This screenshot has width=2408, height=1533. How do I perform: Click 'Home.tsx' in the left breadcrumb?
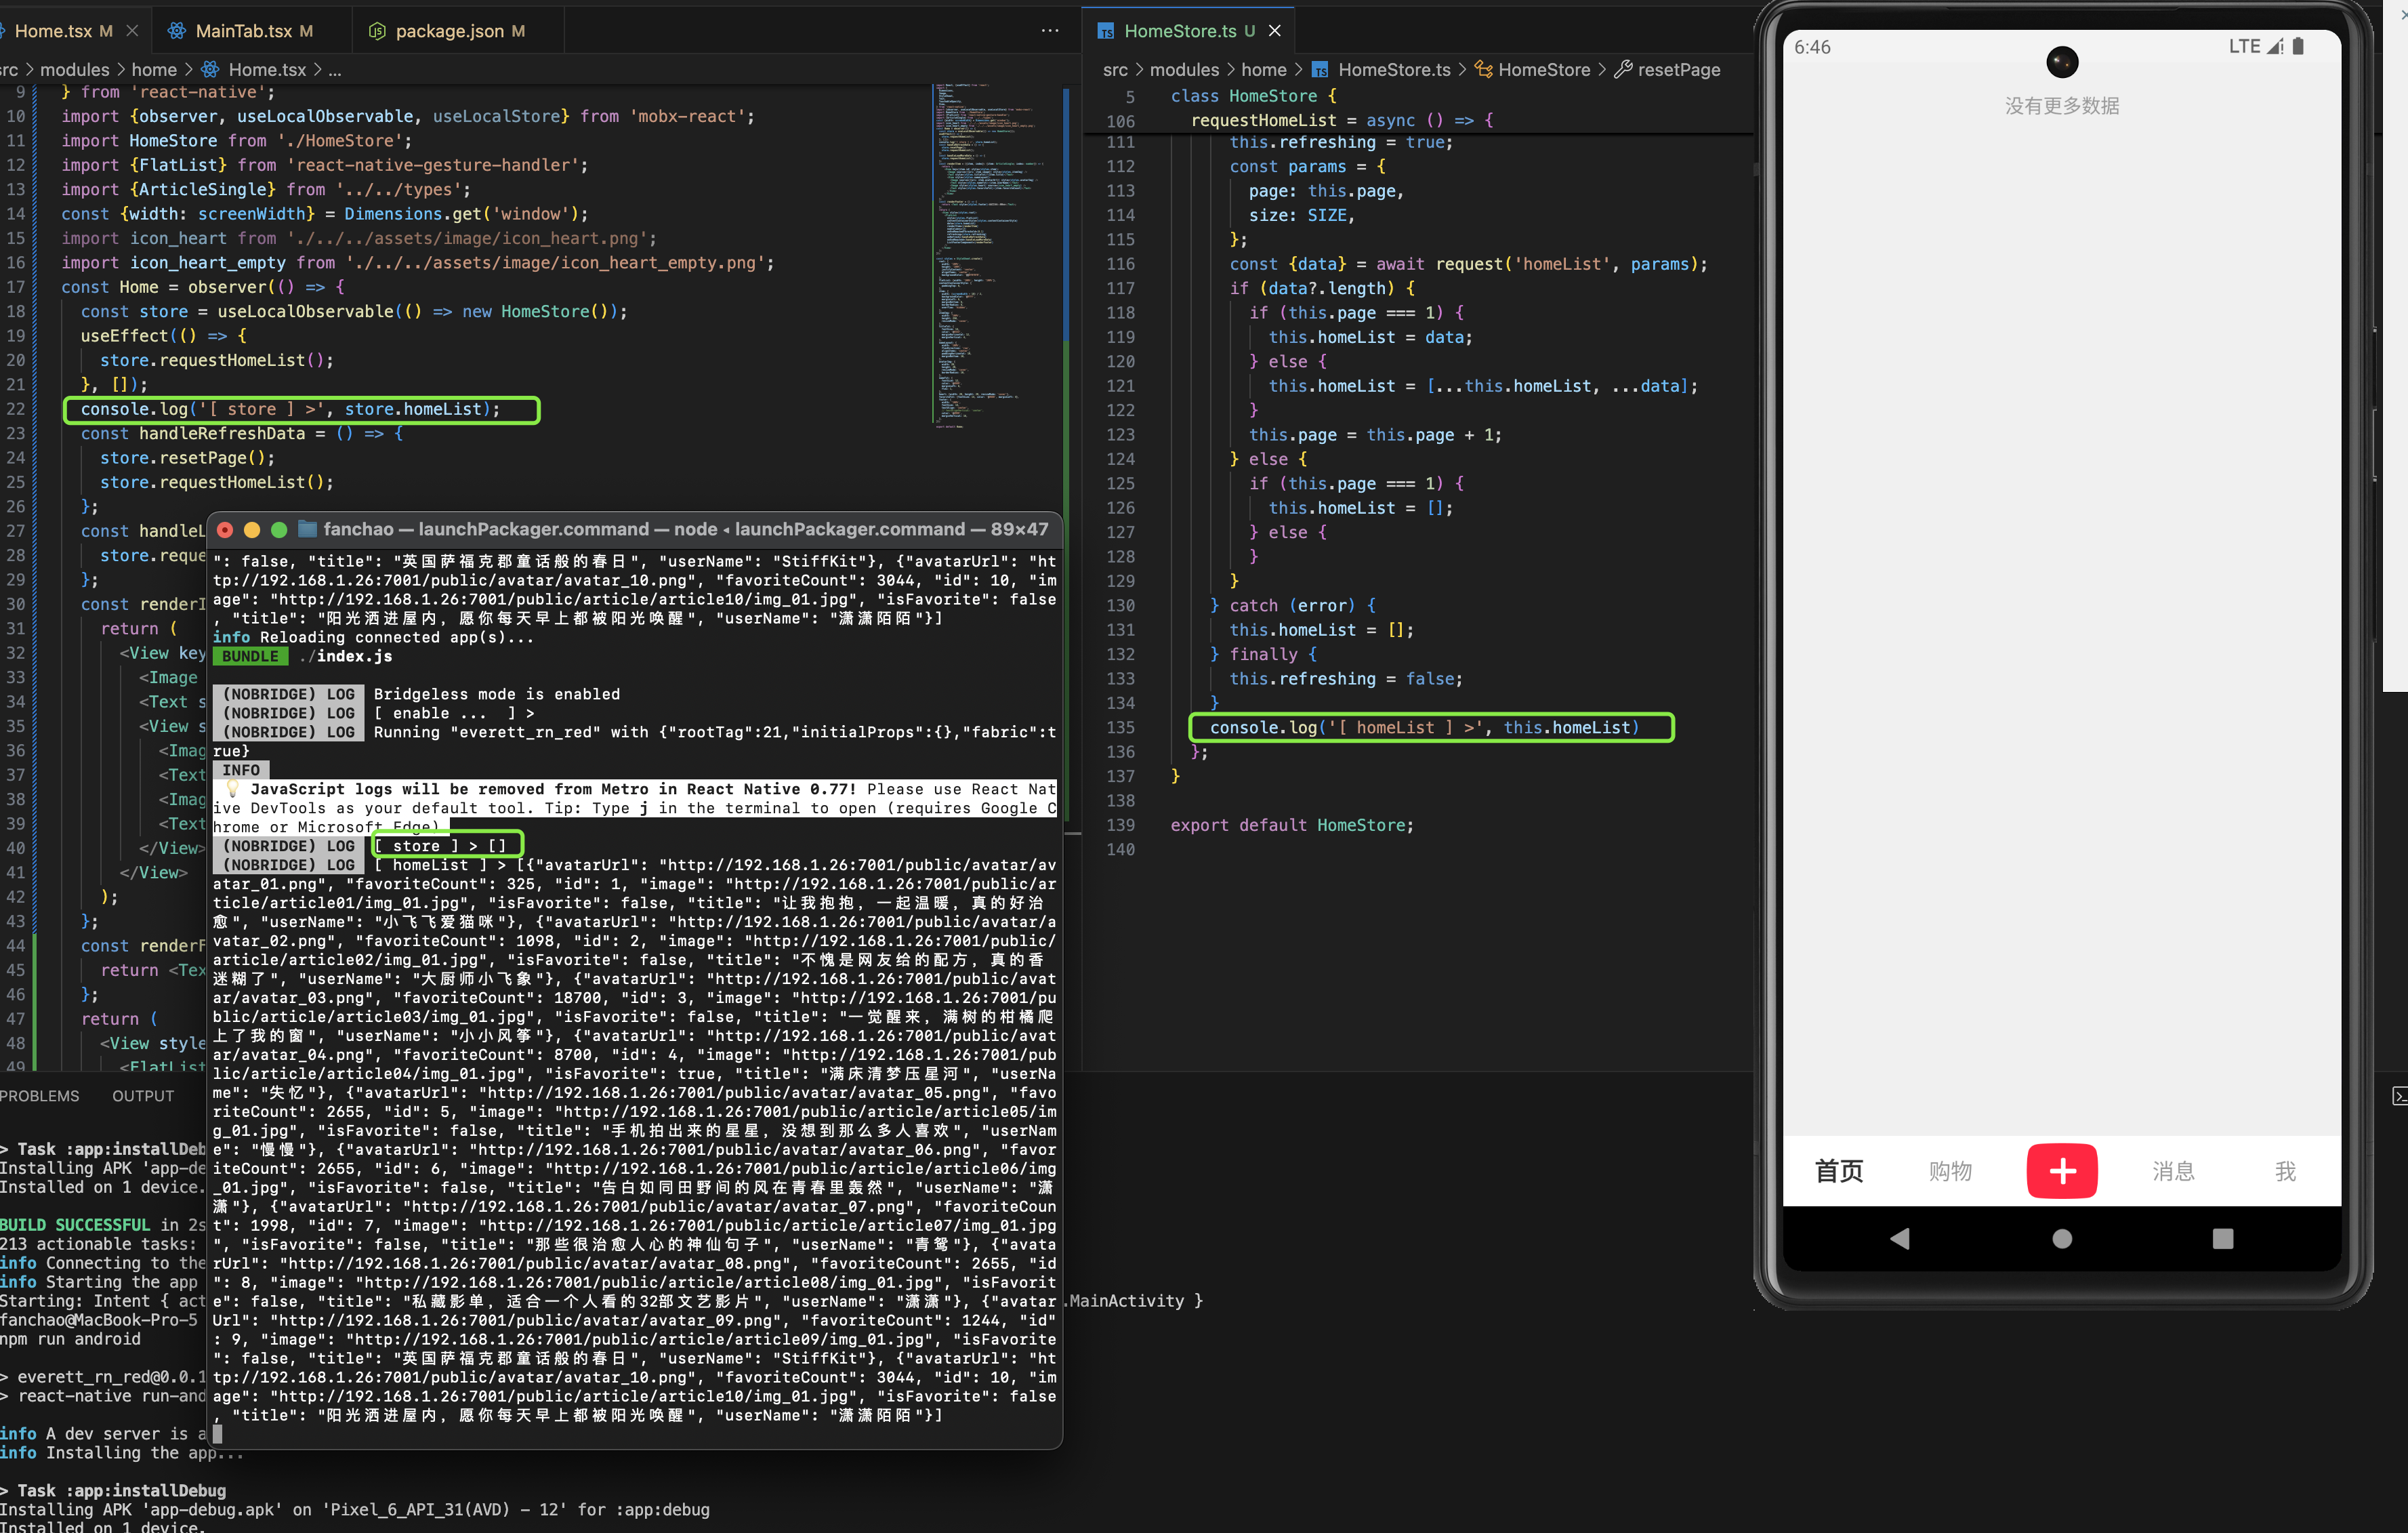(267, 69)
